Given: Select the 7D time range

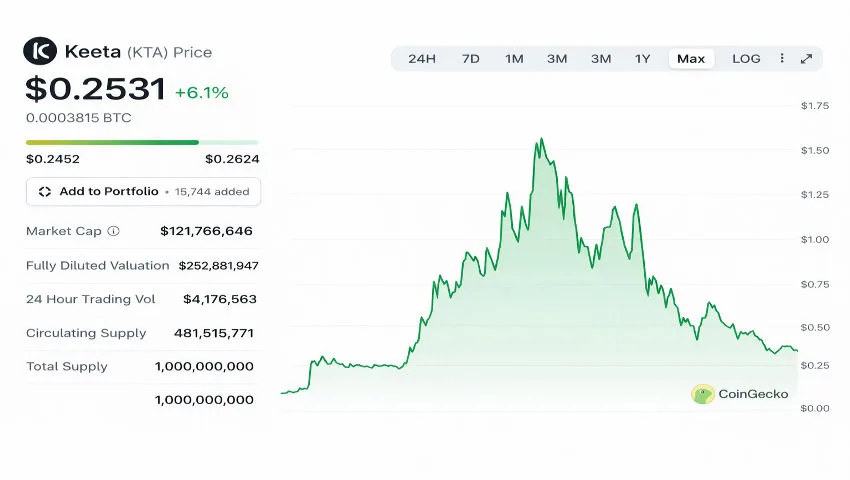Looking at the screenshot, I should 470,59.
